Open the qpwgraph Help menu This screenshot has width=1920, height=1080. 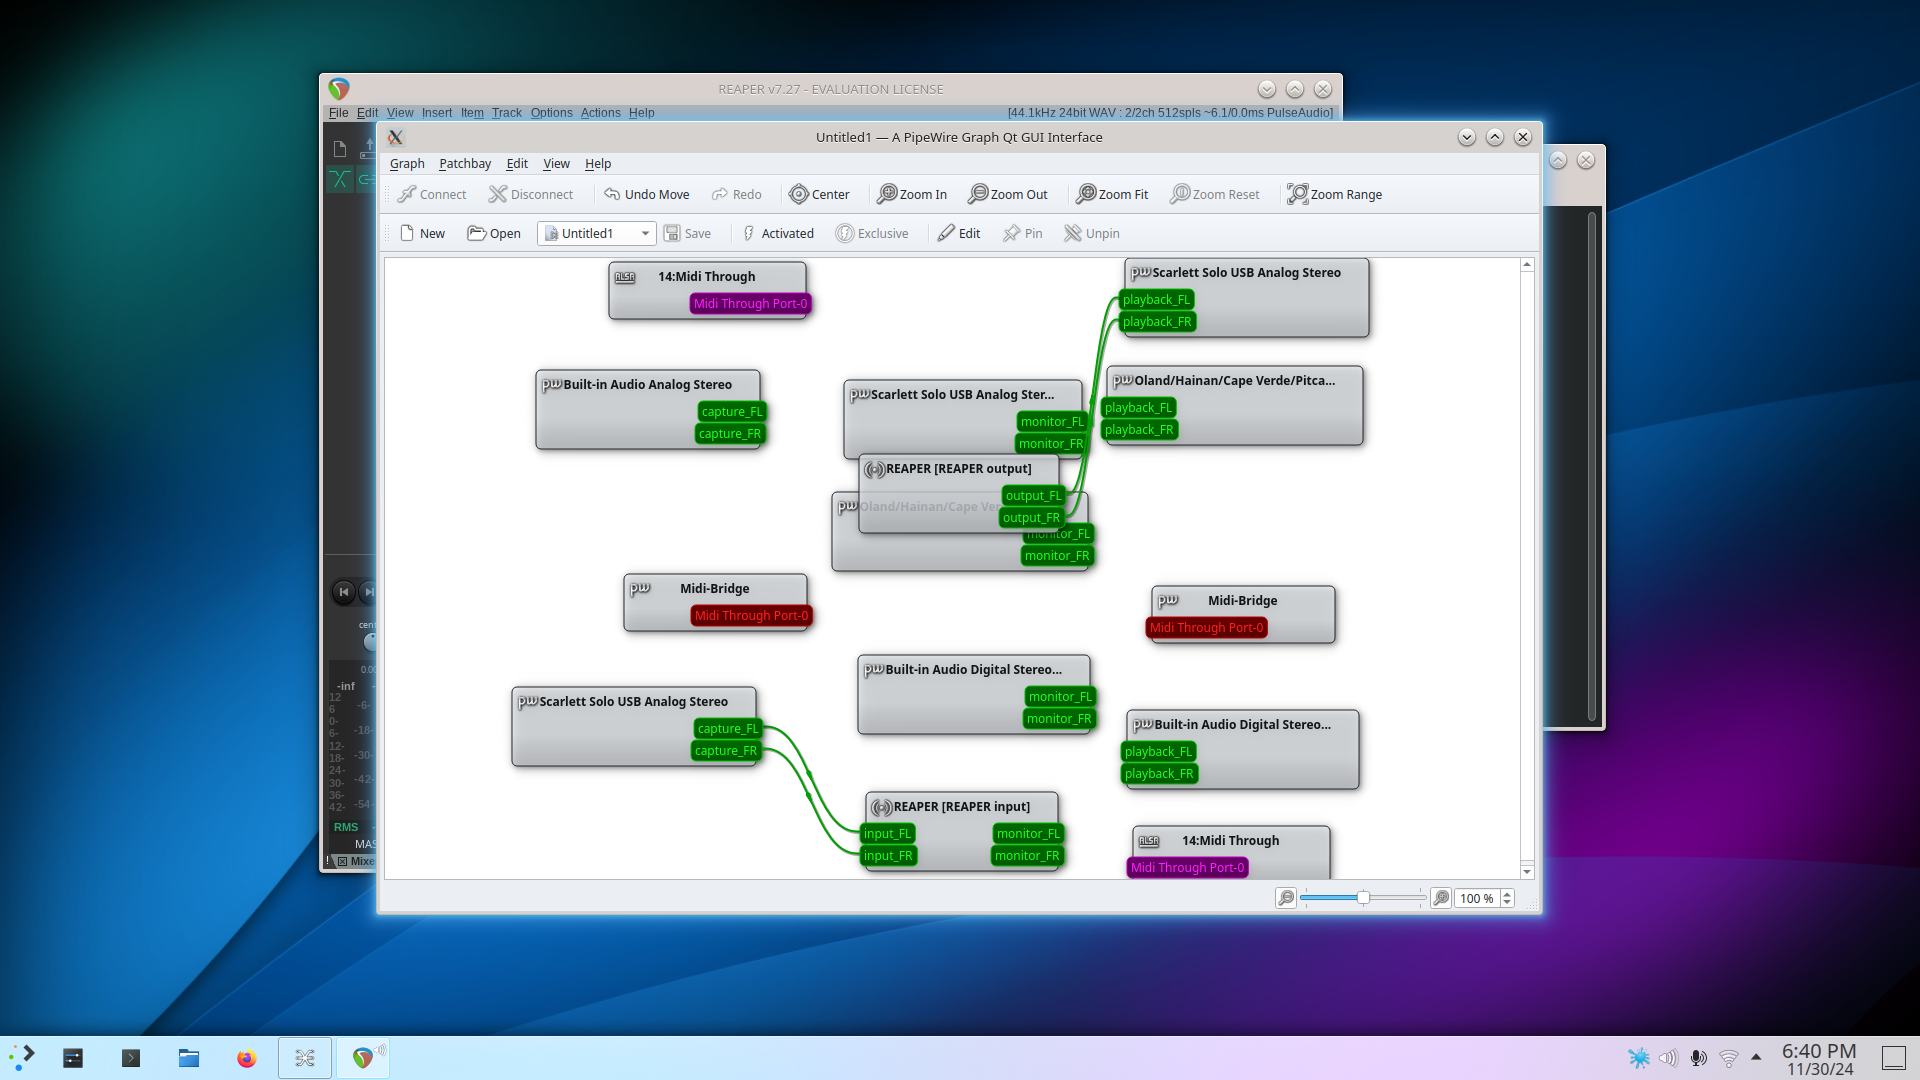pyautogui.click(x=598, y=163)
